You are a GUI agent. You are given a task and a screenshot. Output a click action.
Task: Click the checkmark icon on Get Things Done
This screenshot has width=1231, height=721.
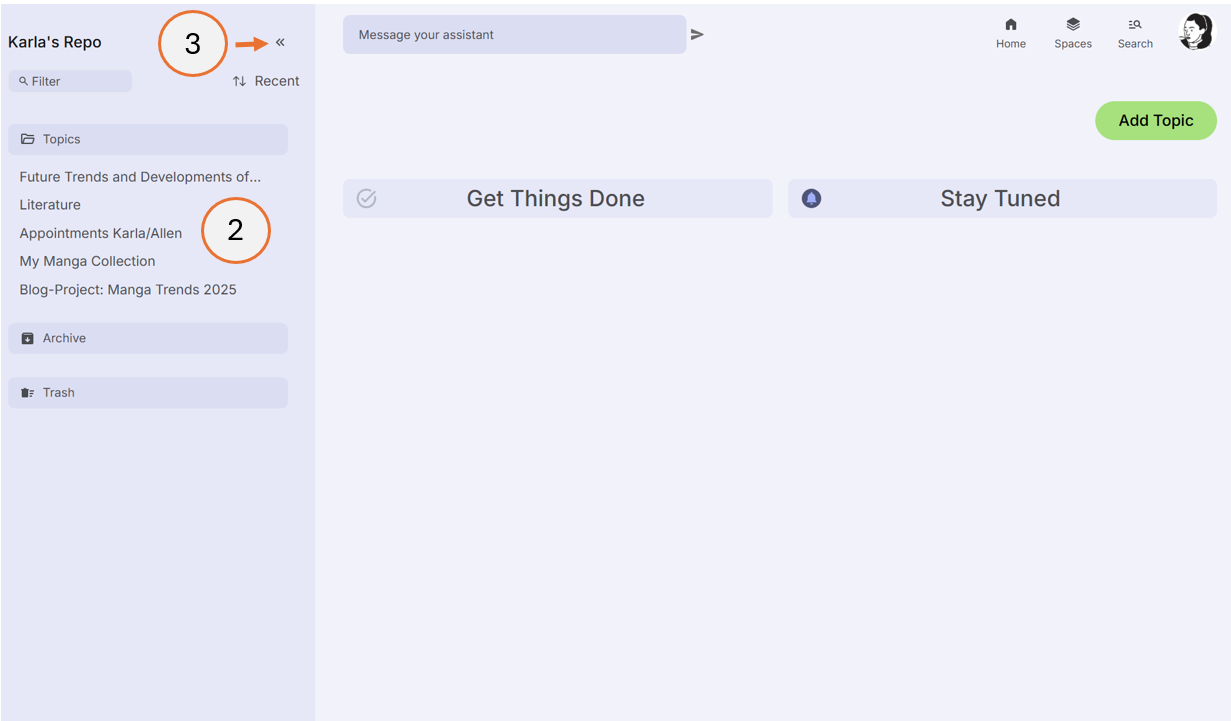pyautogui.click(x=366, y=198)
